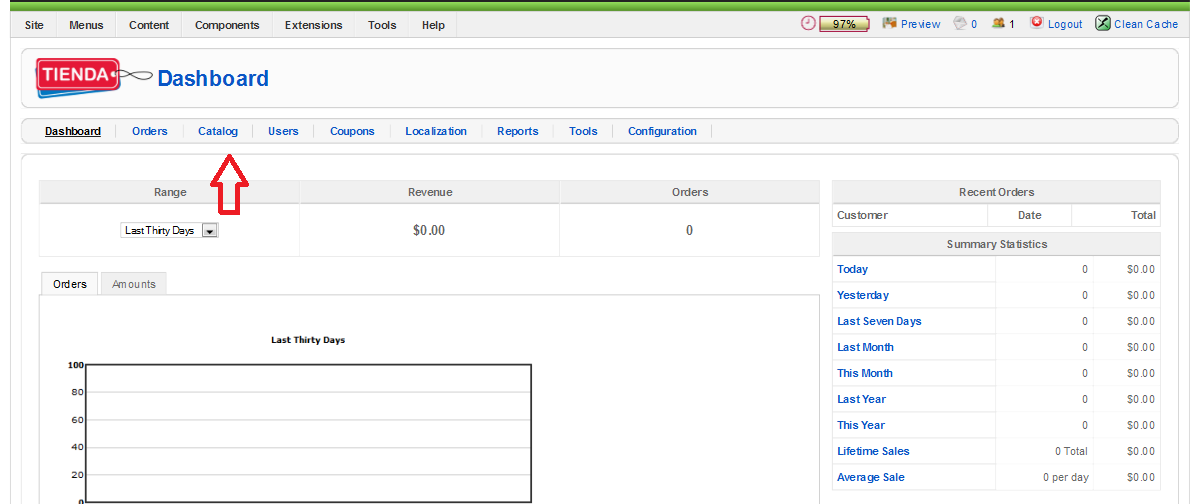Screen dimensions: 1200x504
Task: Click the Tienda logo icon
Action: click(94, 76)
